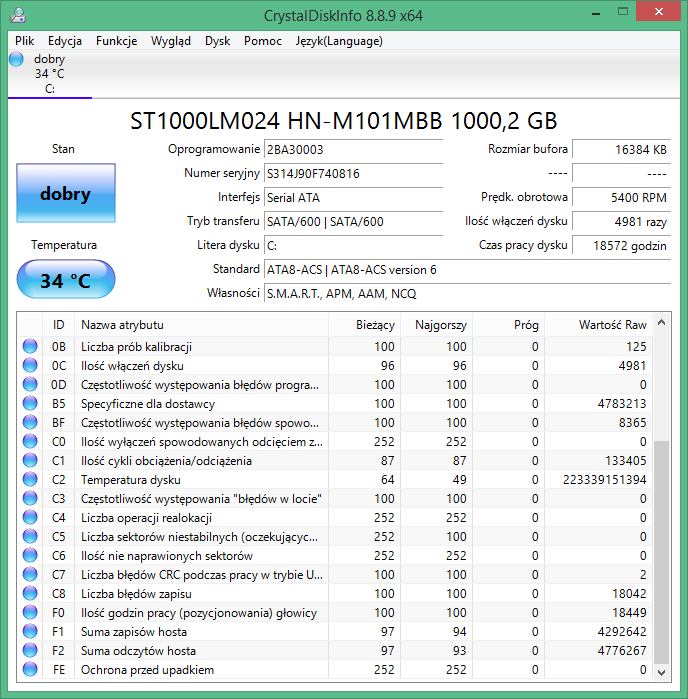The height and width of the screenshot is (699, 688).
Task: Click the ID column header
Action: tap(58, 325)
